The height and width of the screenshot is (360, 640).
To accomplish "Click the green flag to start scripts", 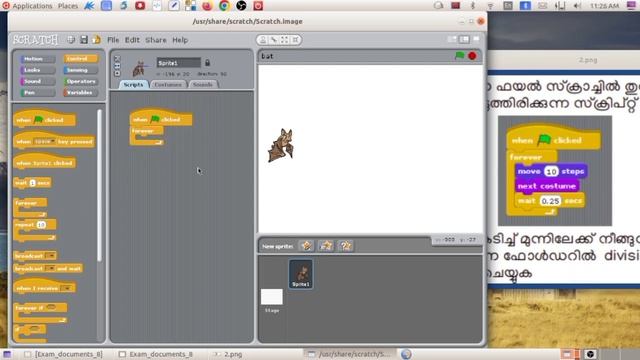I will [460, 56].
